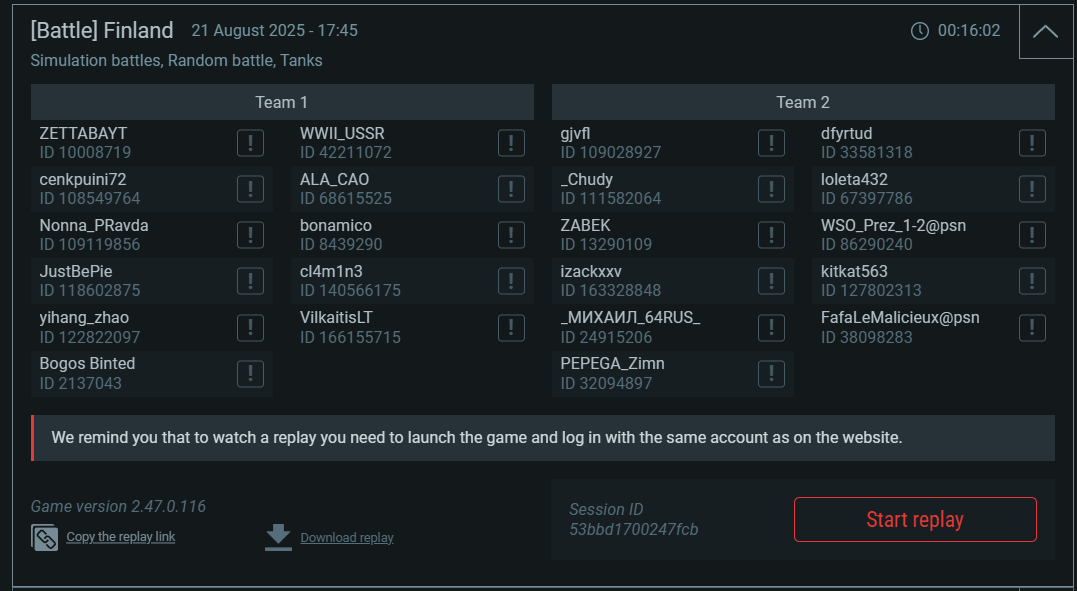Report FafaLeMalicieux@psn via exclamation icon
1077x591 pixels.
(x=1032, y=328)
